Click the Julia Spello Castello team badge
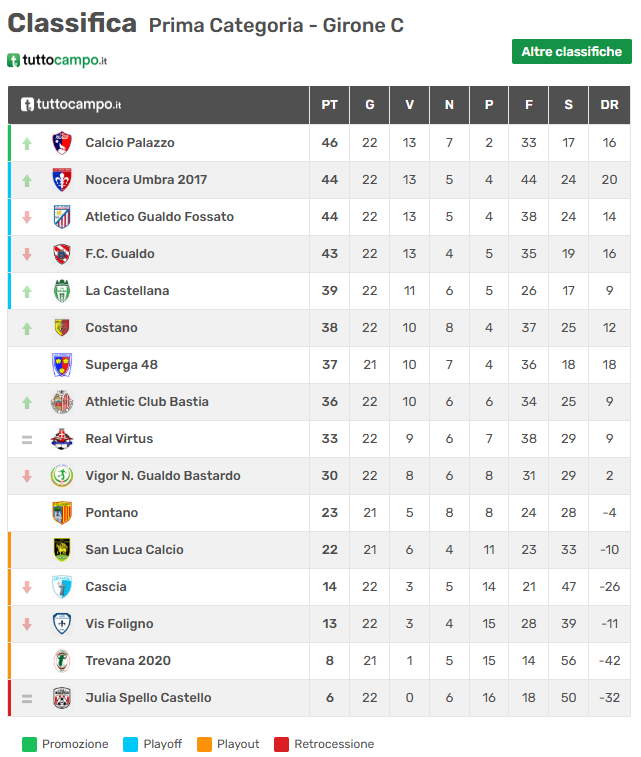This screenshot has width=641, height=757. click(x=62, y=698)
